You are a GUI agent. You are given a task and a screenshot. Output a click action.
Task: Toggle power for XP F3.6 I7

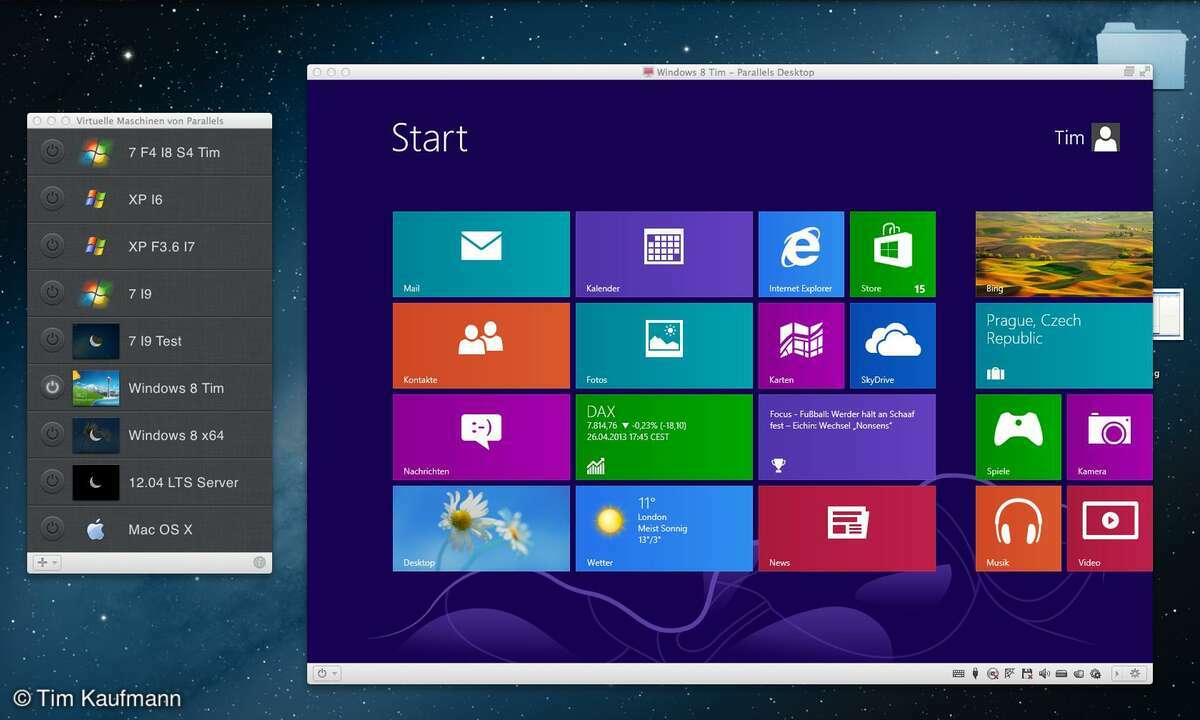click(x=52, y=246)
